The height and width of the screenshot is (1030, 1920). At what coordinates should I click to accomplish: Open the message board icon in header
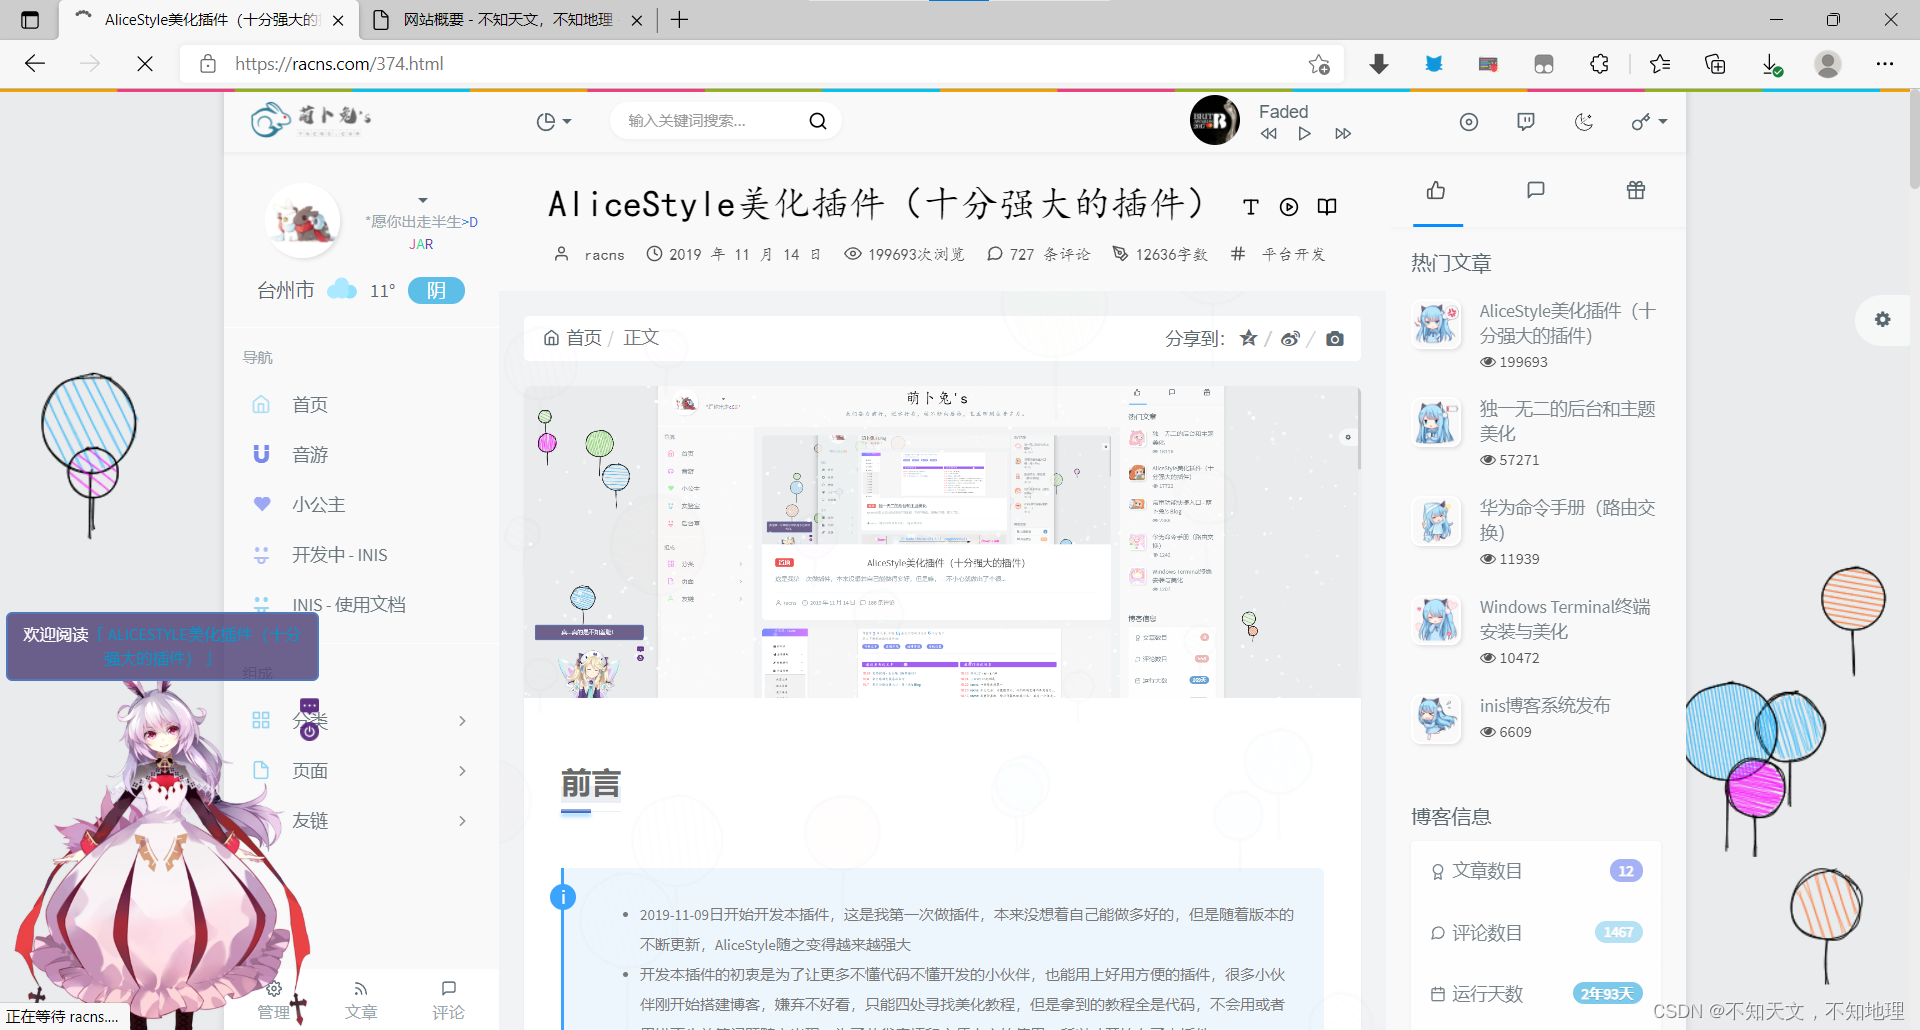pyautogui.click(x=1526, y=122)
